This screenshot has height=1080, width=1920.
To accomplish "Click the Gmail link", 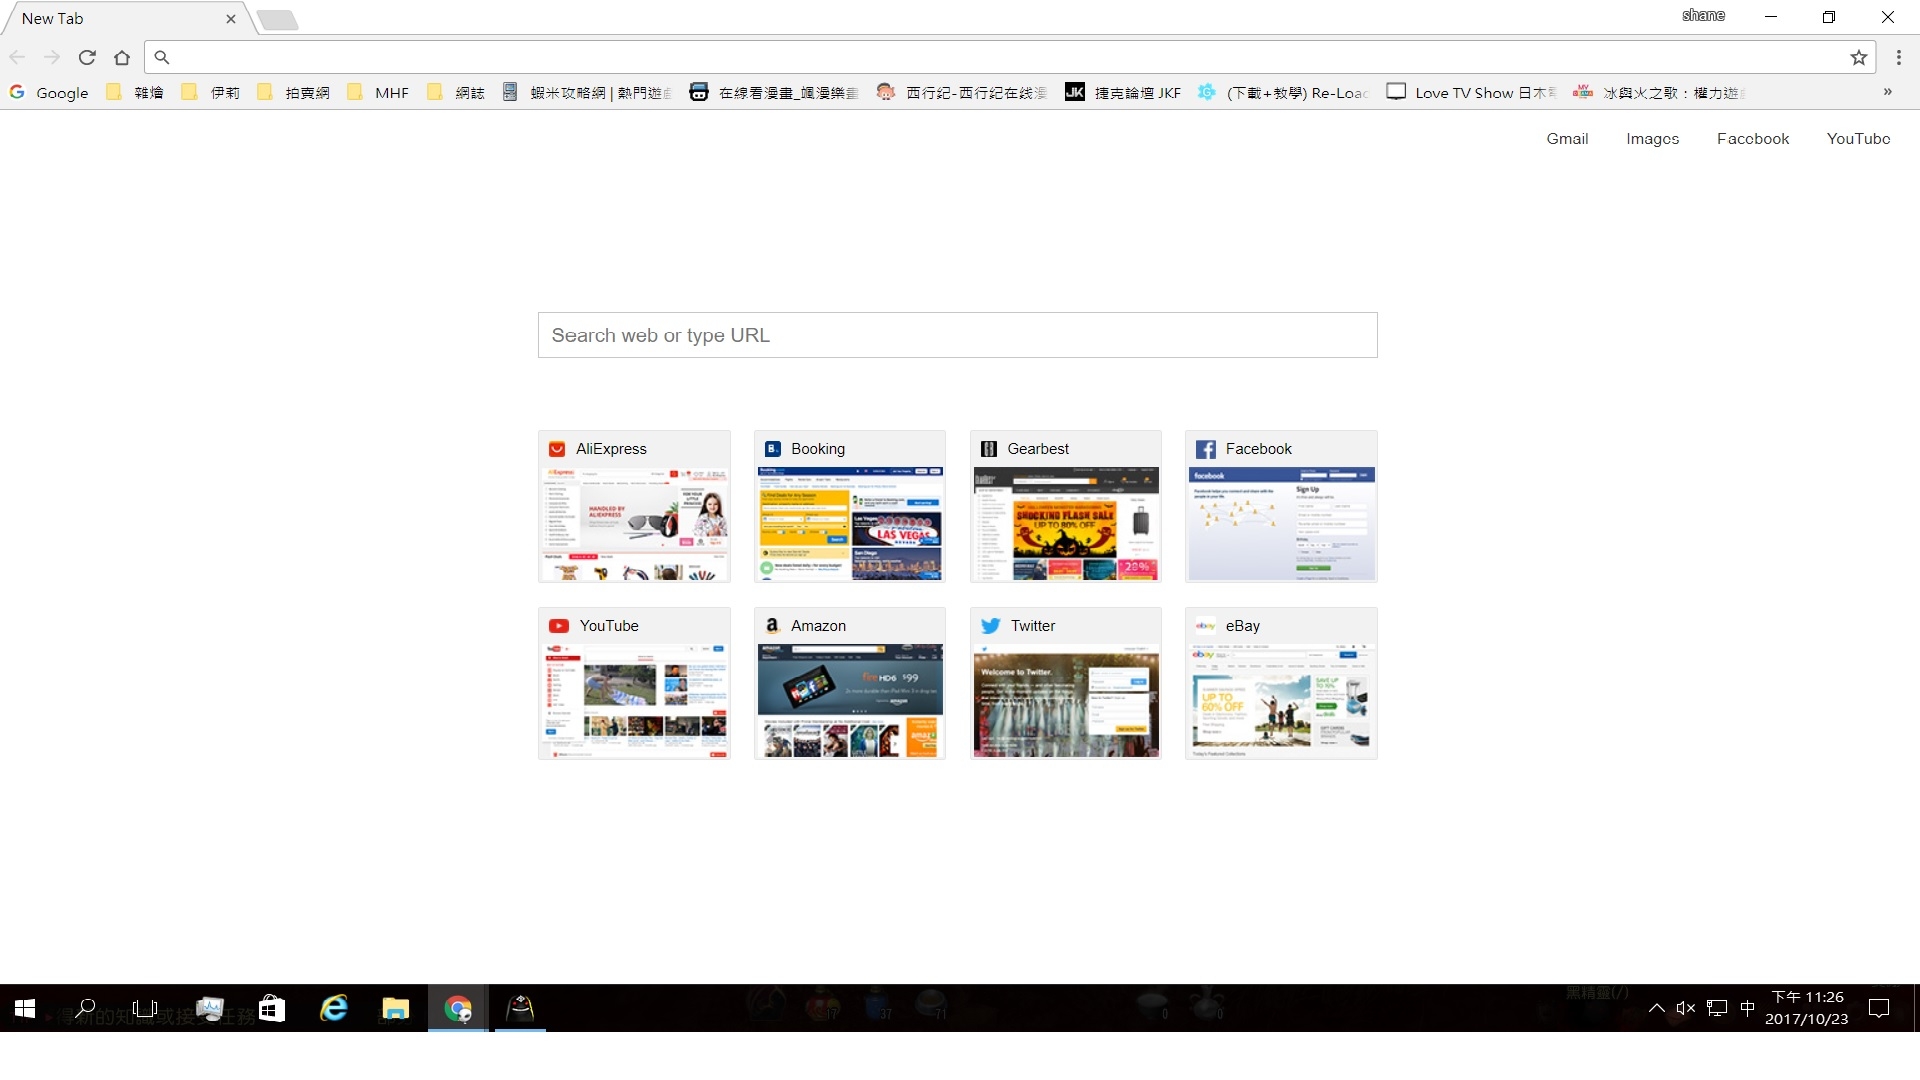I will 1567,139.
